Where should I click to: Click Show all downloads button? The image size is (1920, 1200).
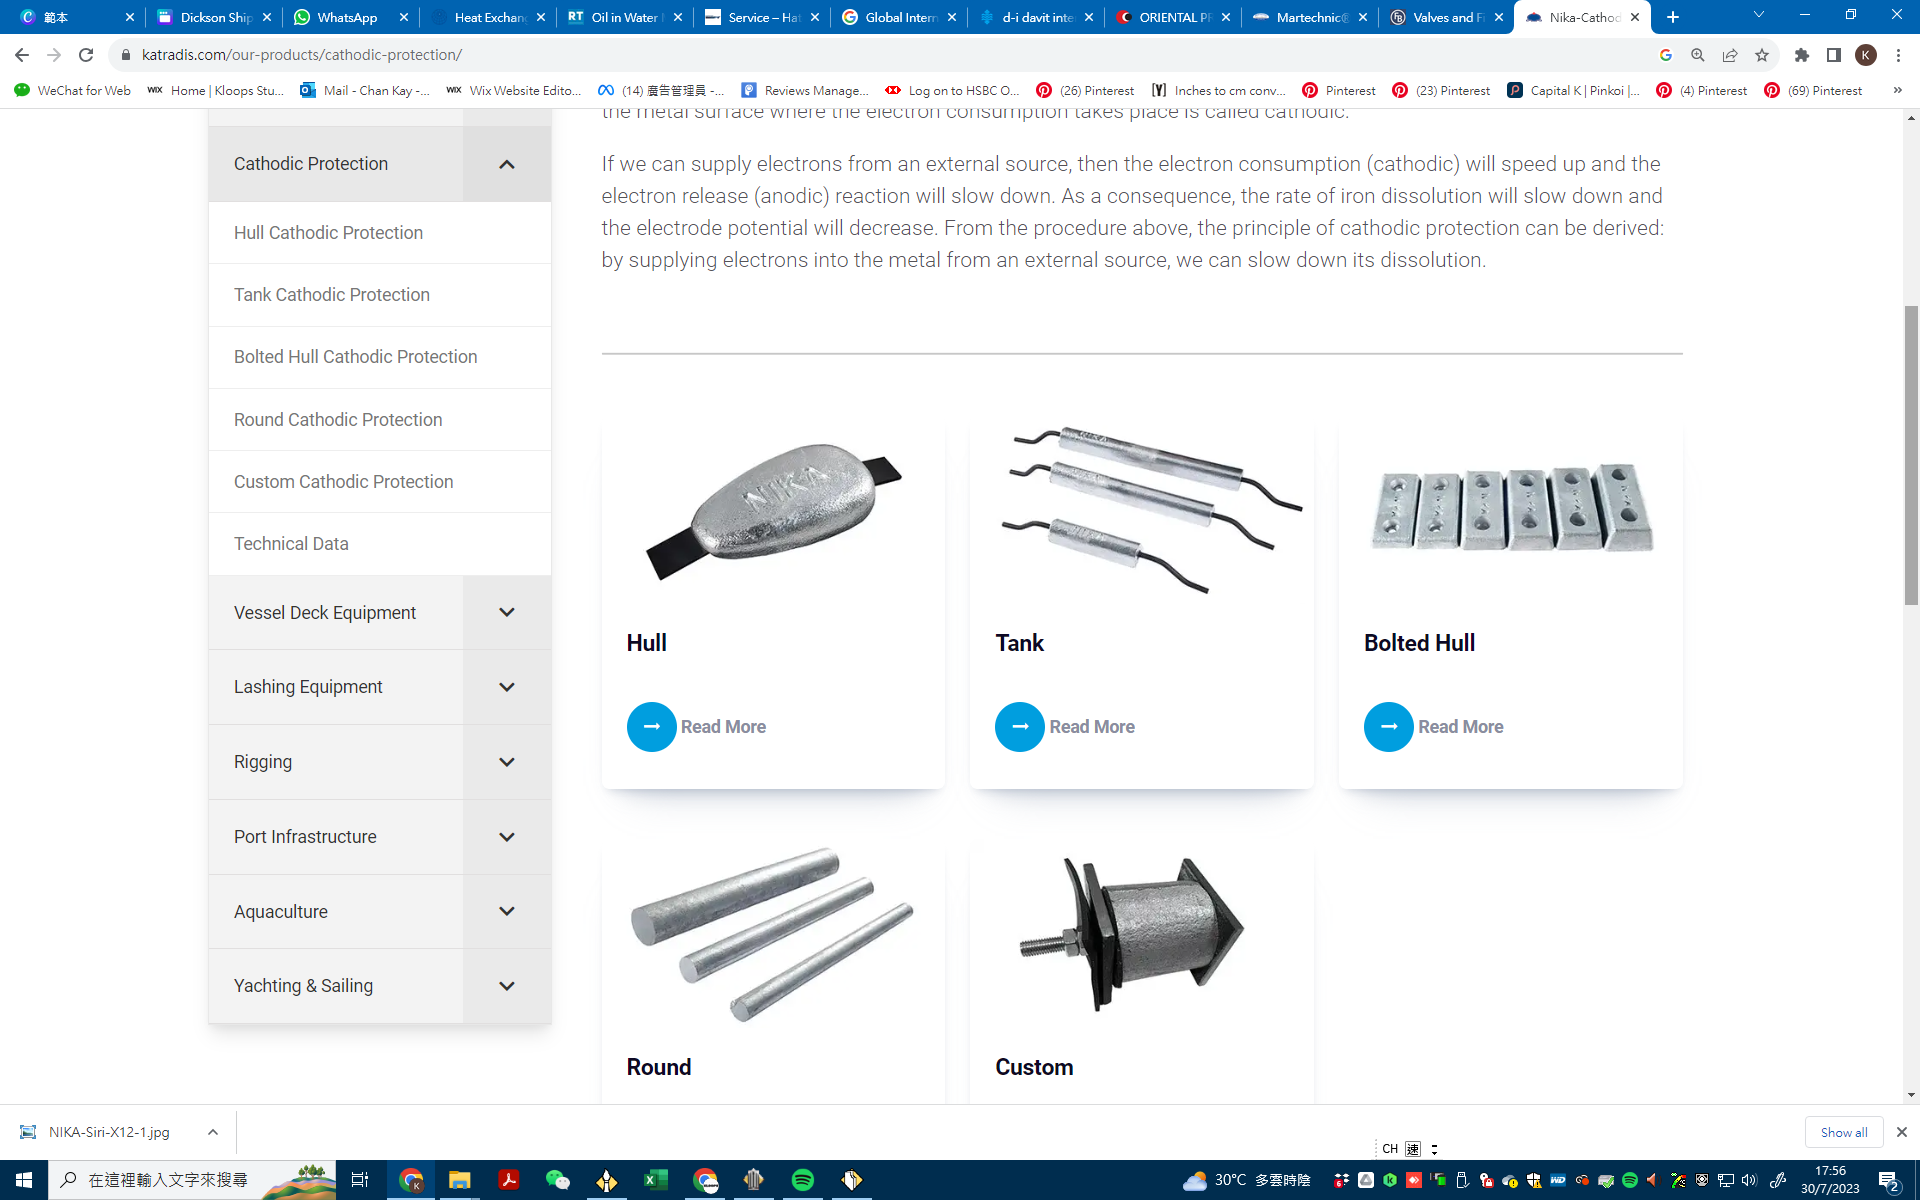[x=1843, y=1132]
